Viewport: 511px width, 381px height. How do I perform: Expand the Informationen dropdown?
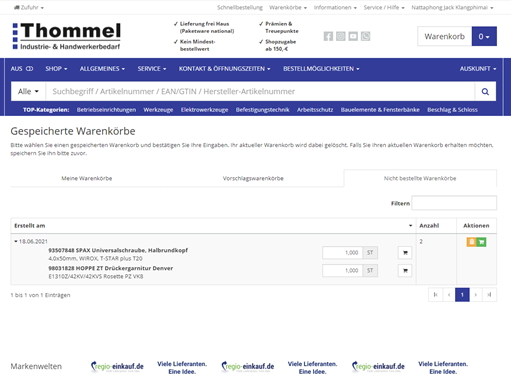(x=335, y=7)
